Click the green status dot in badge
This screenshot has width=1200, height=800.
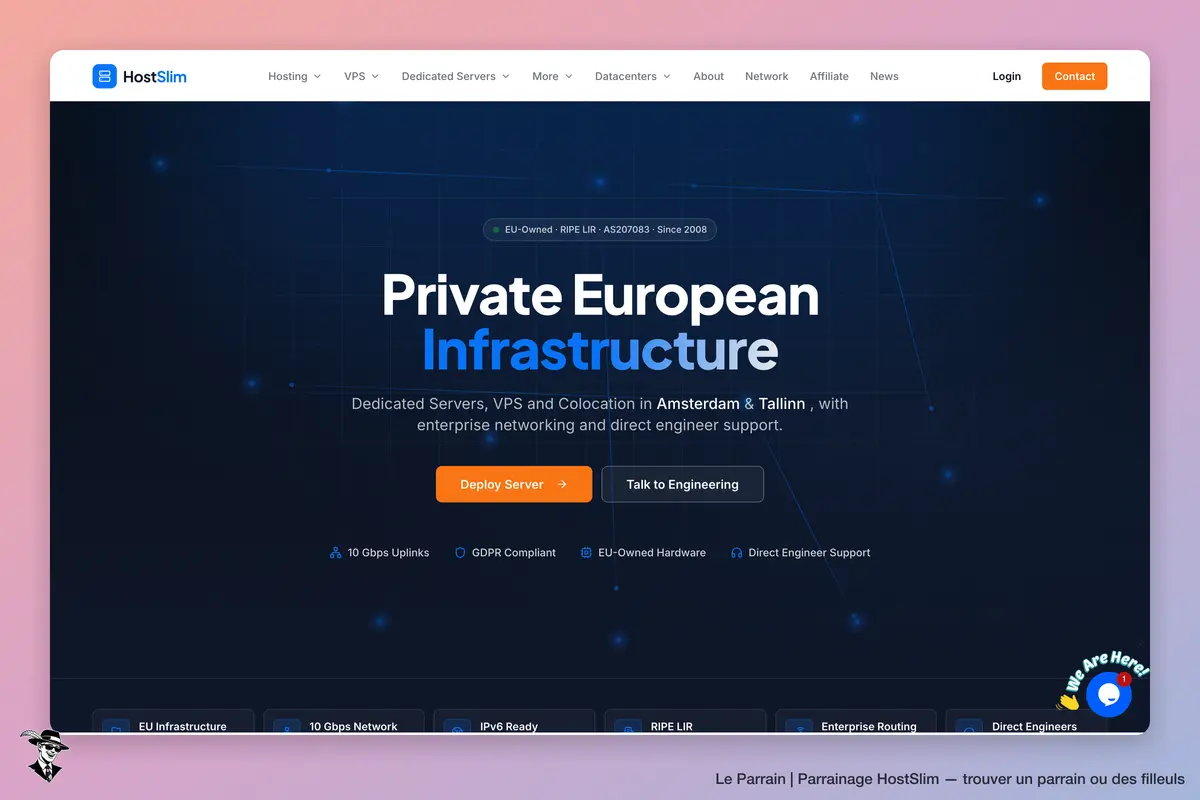click(x=496, y=230)
